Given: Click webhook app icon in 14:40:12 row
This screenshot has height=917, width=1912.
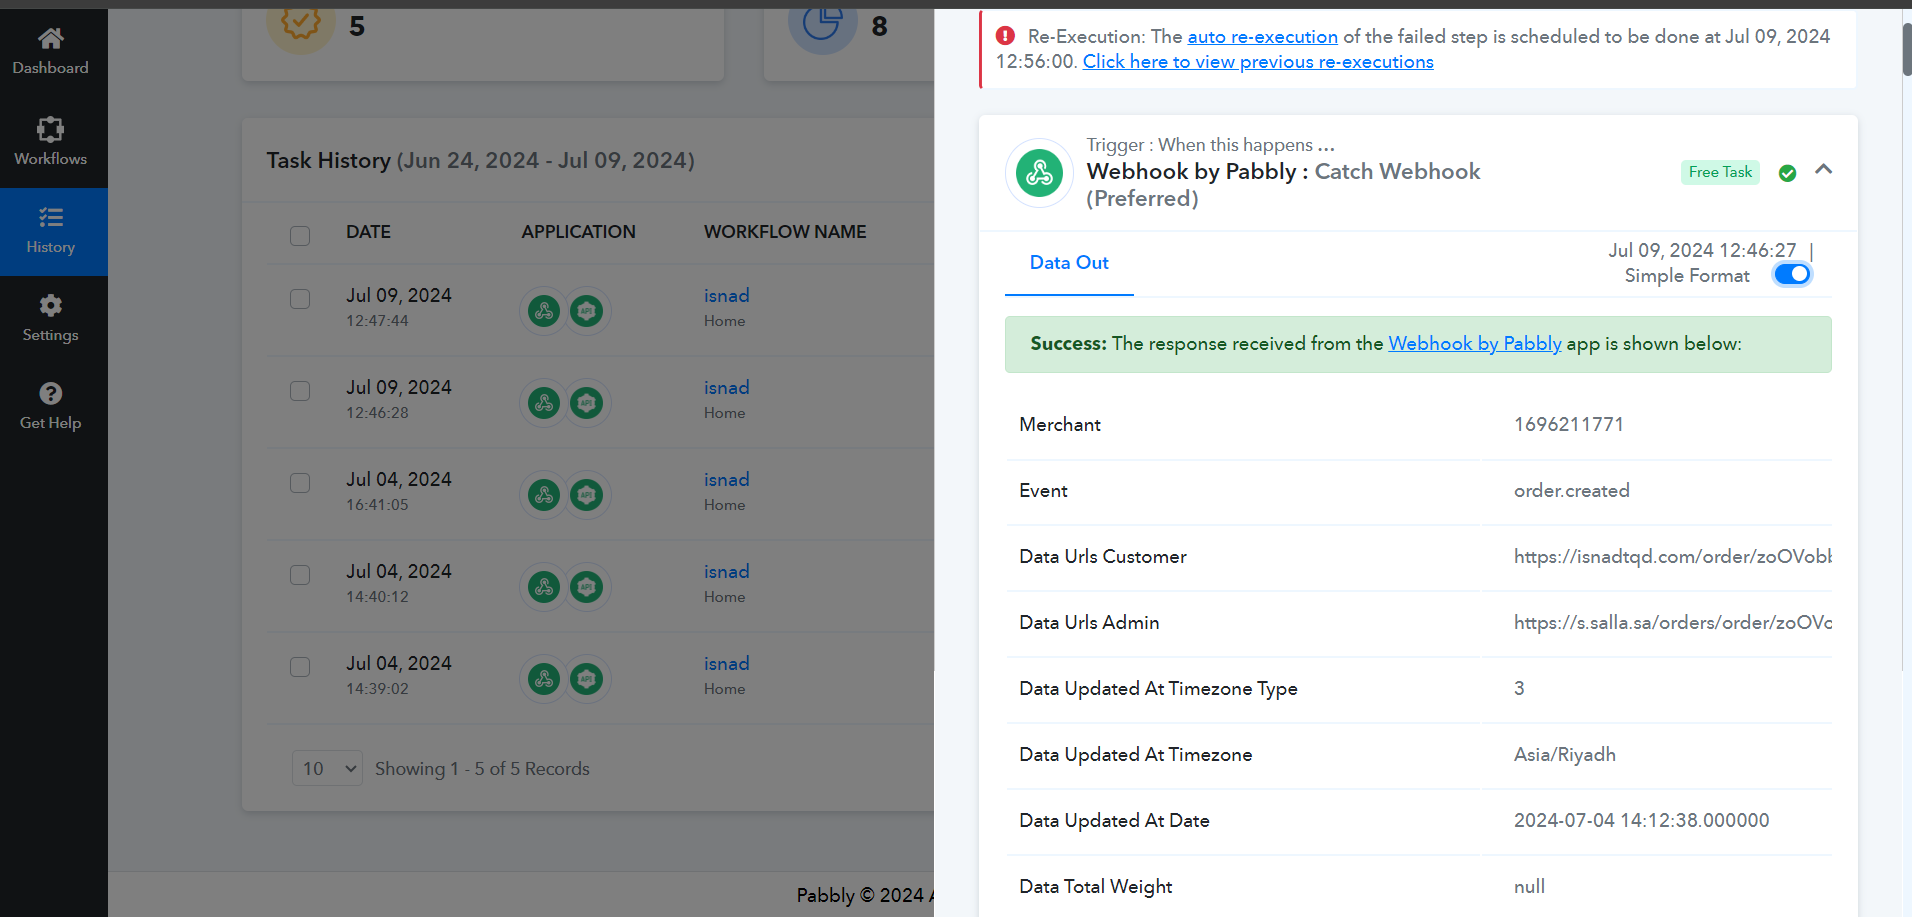Looking at the screenshot, I should [544, 587].
